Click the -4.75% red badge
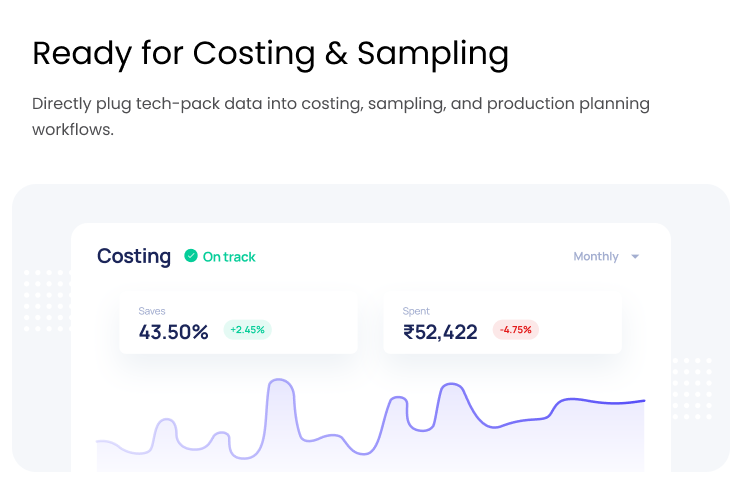742x484 pixels. [x=516, y=329]
